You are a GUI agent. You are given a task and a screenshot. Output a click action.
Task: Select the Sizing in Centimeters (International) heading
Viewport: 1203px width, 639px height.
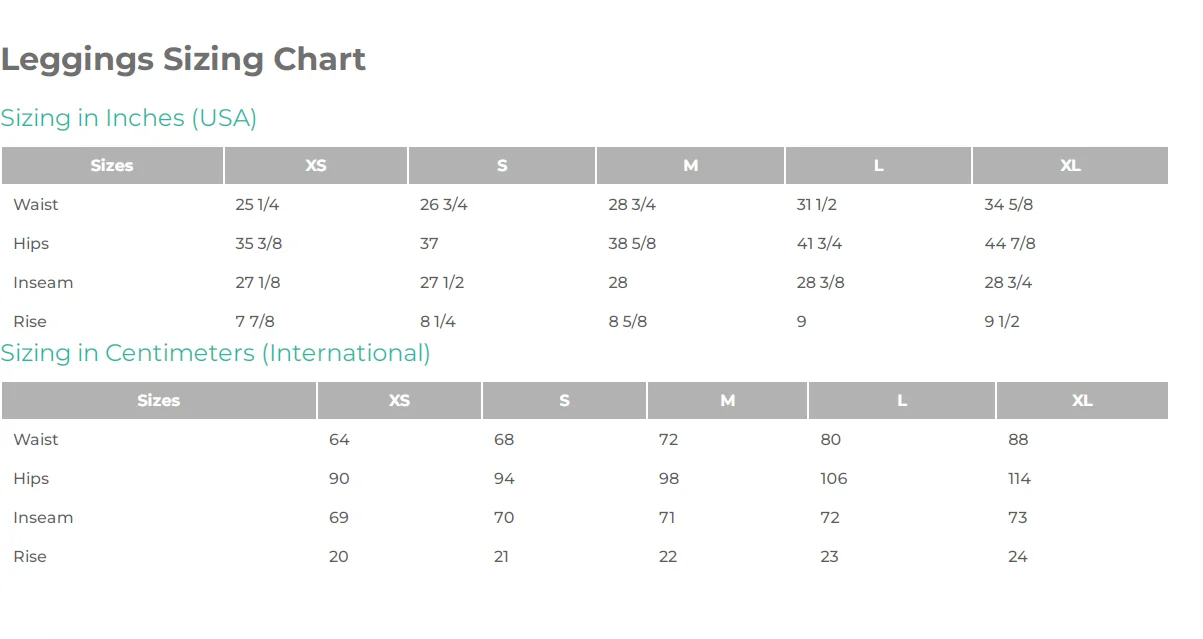point(215,353)
